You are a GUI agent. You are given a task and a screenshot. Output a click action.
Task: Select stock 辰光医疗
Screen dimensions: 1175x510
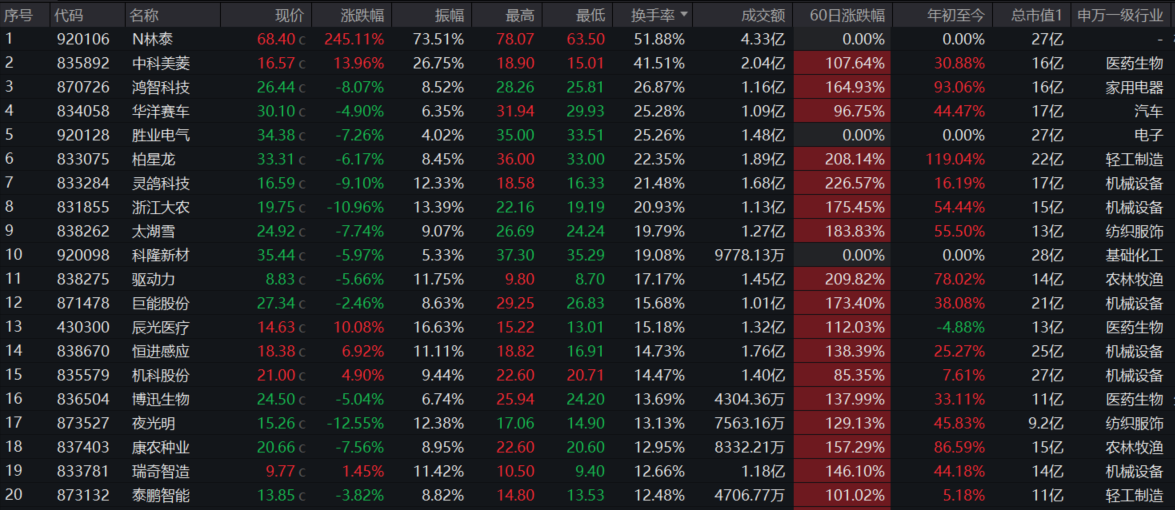point(160,327)
